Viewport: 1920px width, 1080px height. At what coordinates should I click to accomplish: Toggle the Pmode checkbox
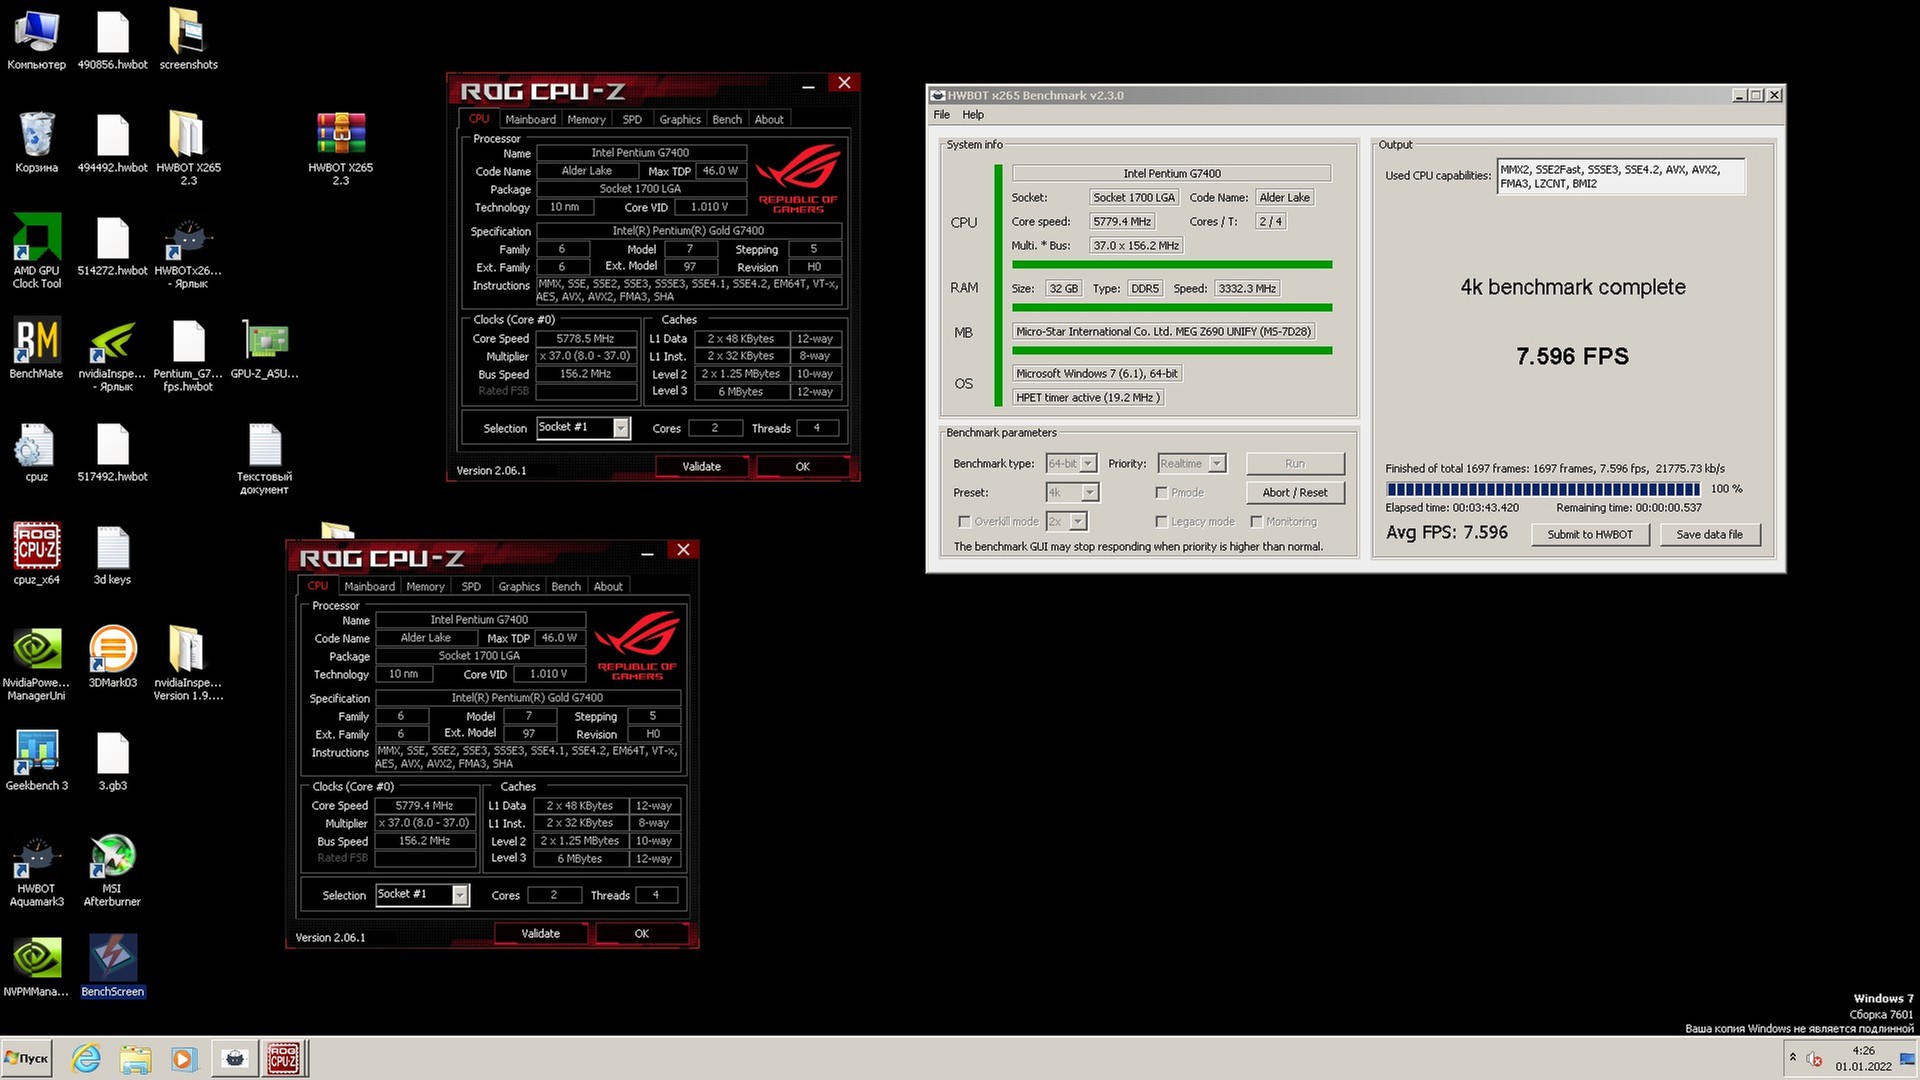pyautogui.click(x=1161, y=492)
